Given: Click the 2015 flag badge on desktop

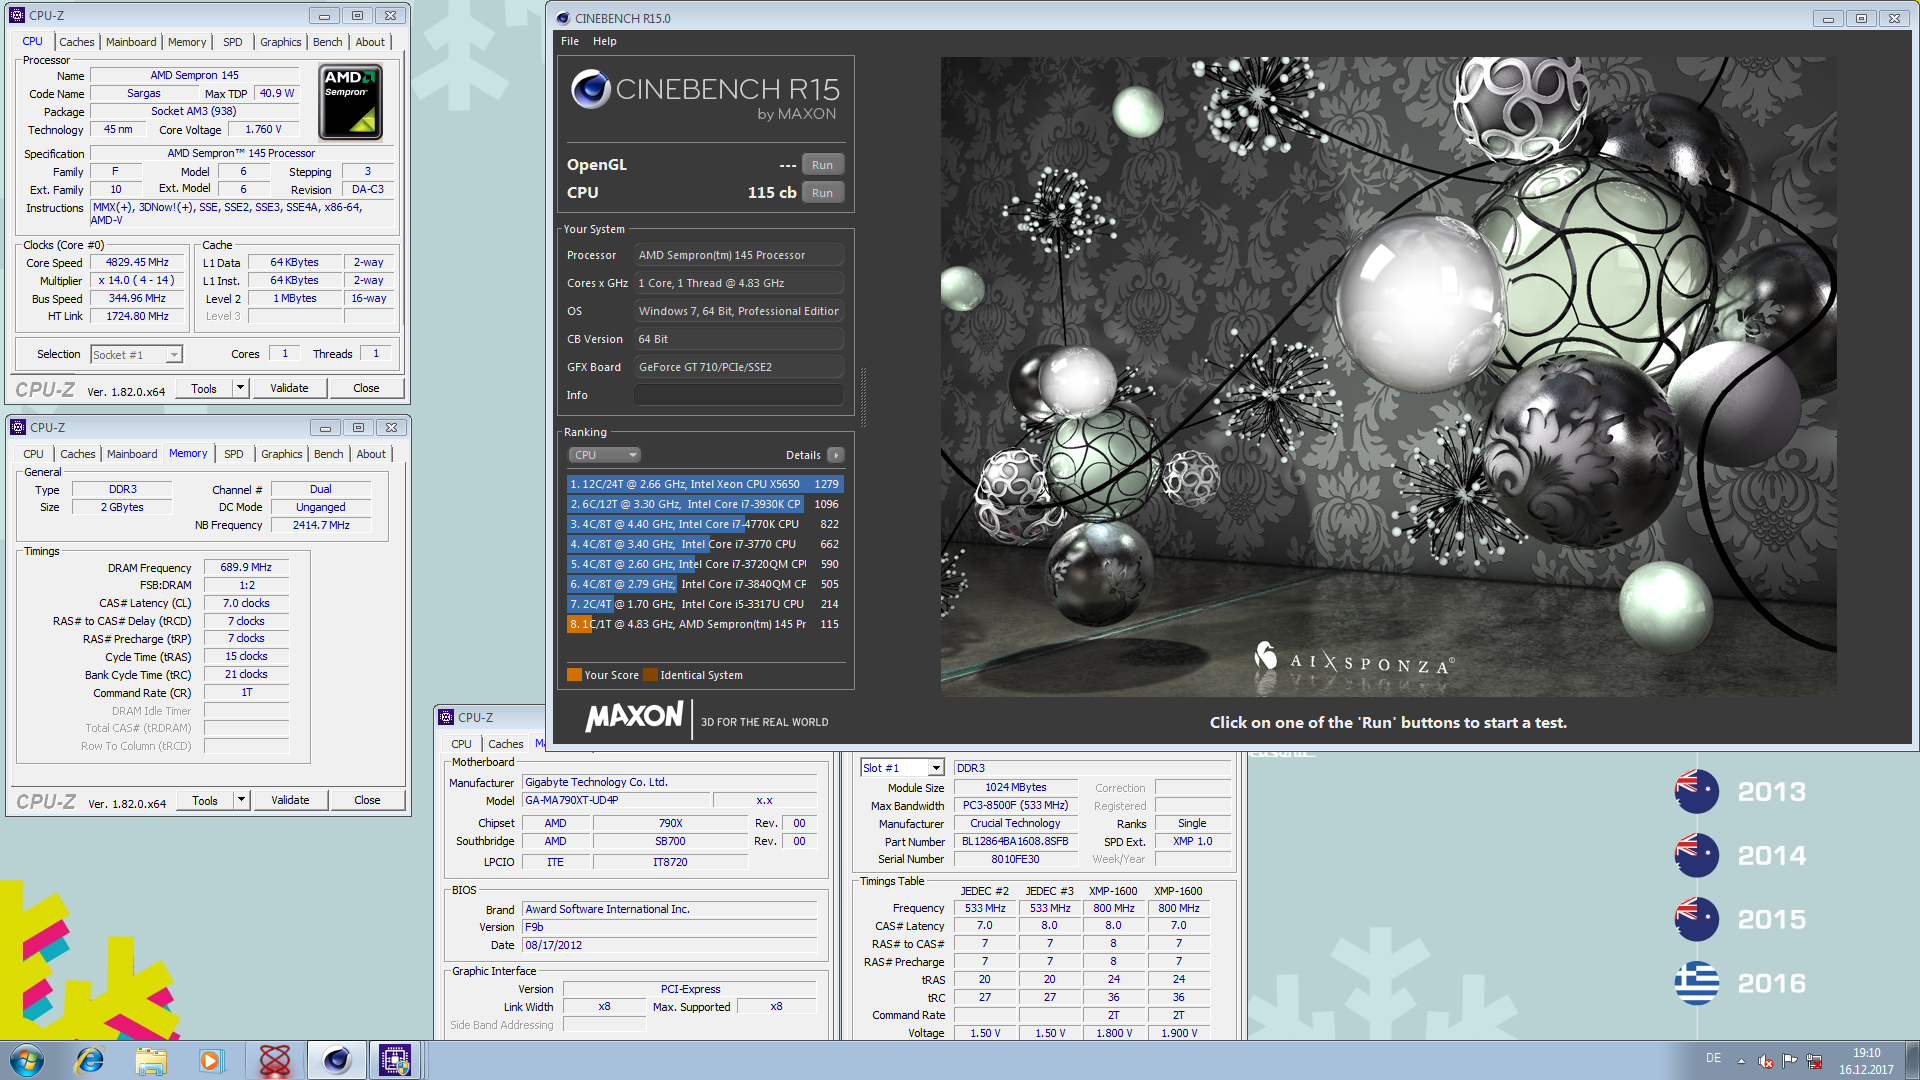Looking at the screenshot, I should (1697, 919).
